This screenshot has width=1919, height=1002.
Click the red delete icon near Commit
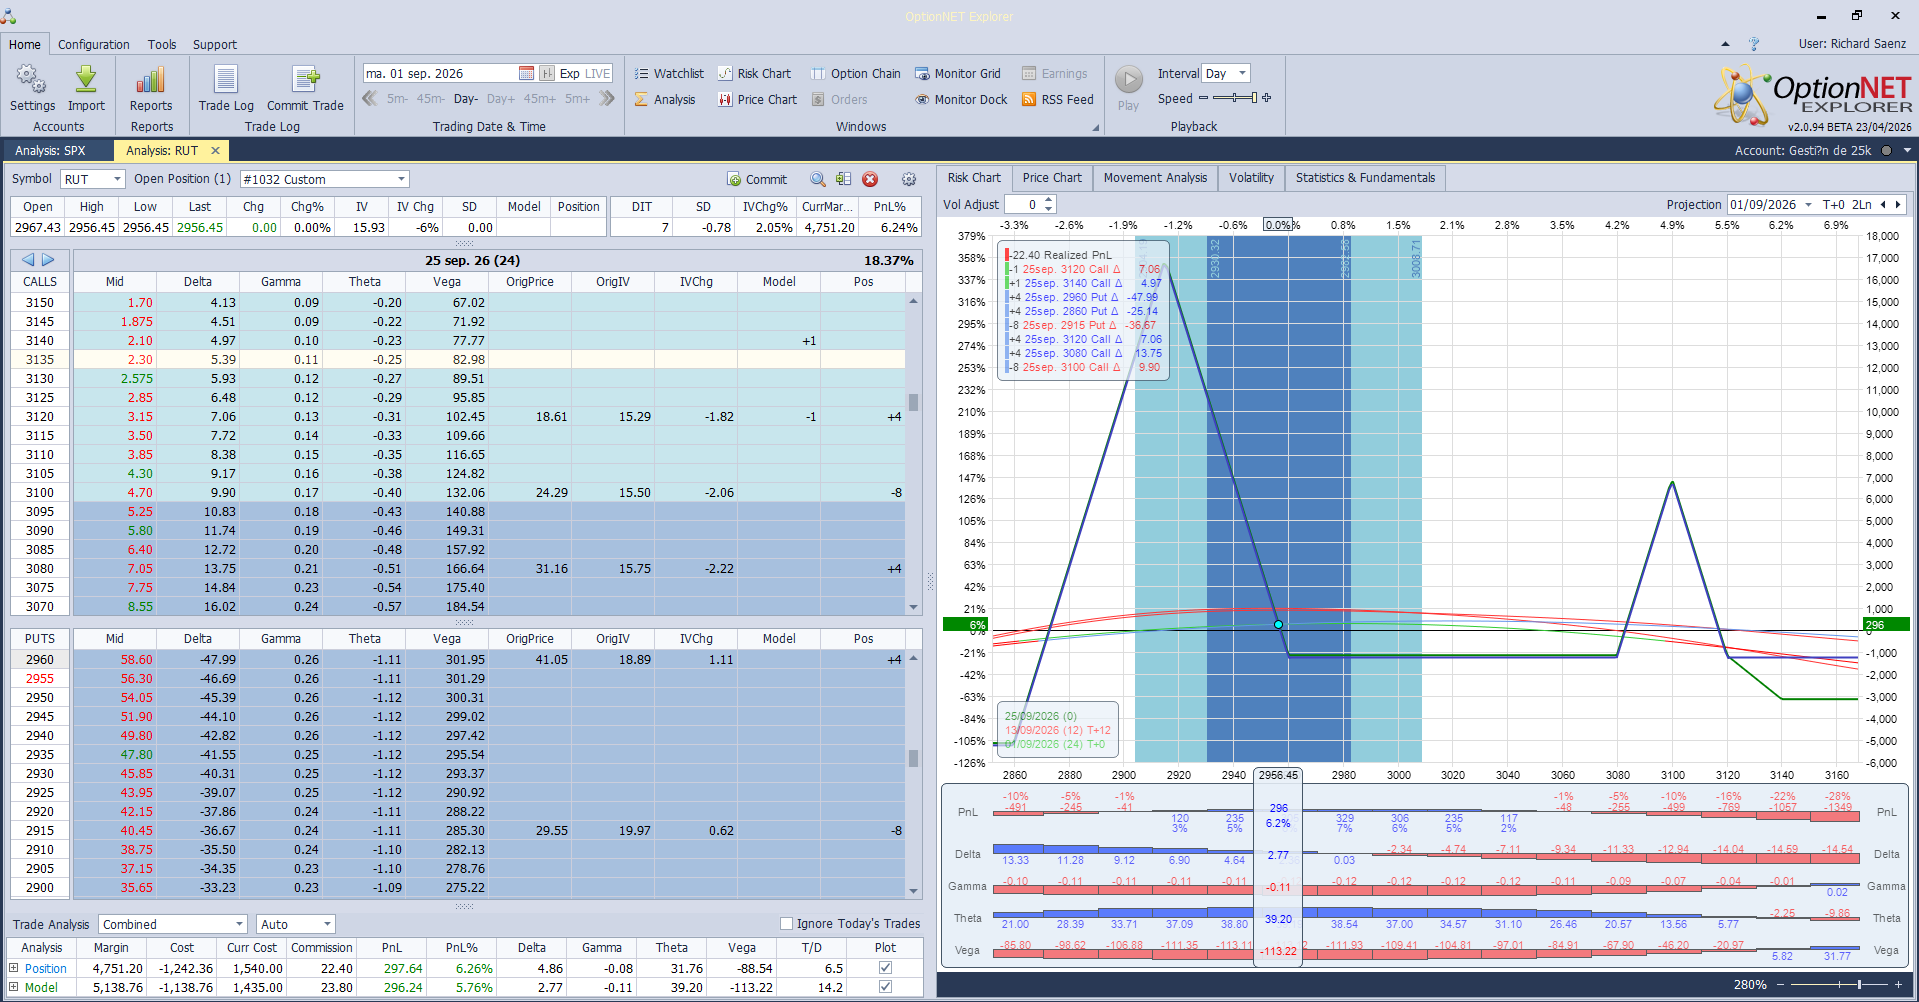870,179
